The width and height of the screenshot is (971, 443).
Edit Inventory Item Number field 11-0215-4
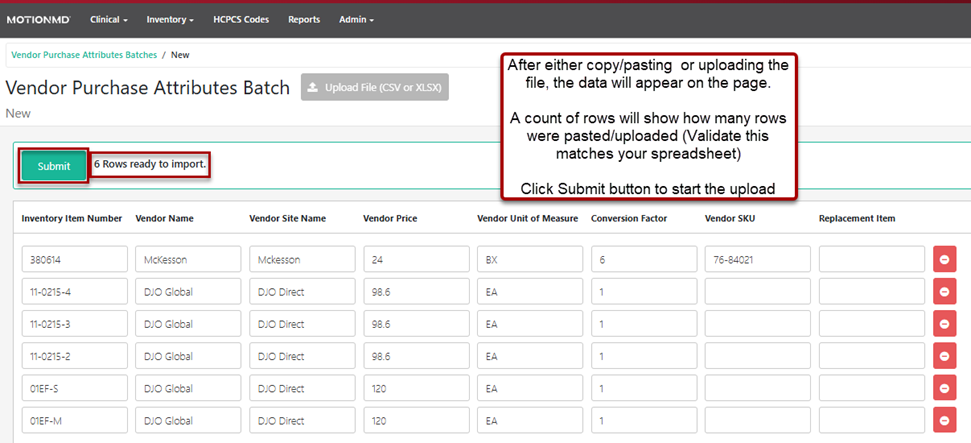74,292
